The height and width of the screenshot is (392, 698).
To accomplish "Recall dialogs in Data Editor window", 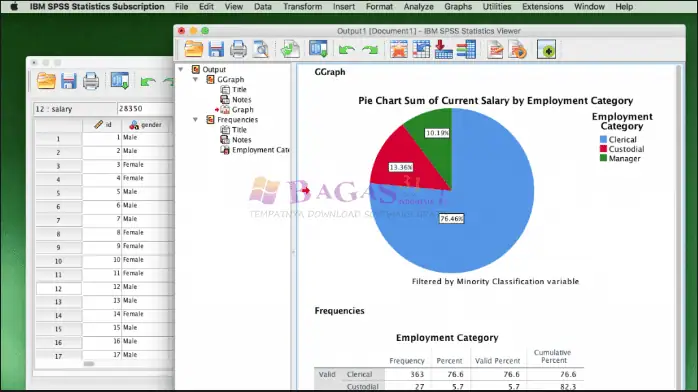I will [120, 81].
